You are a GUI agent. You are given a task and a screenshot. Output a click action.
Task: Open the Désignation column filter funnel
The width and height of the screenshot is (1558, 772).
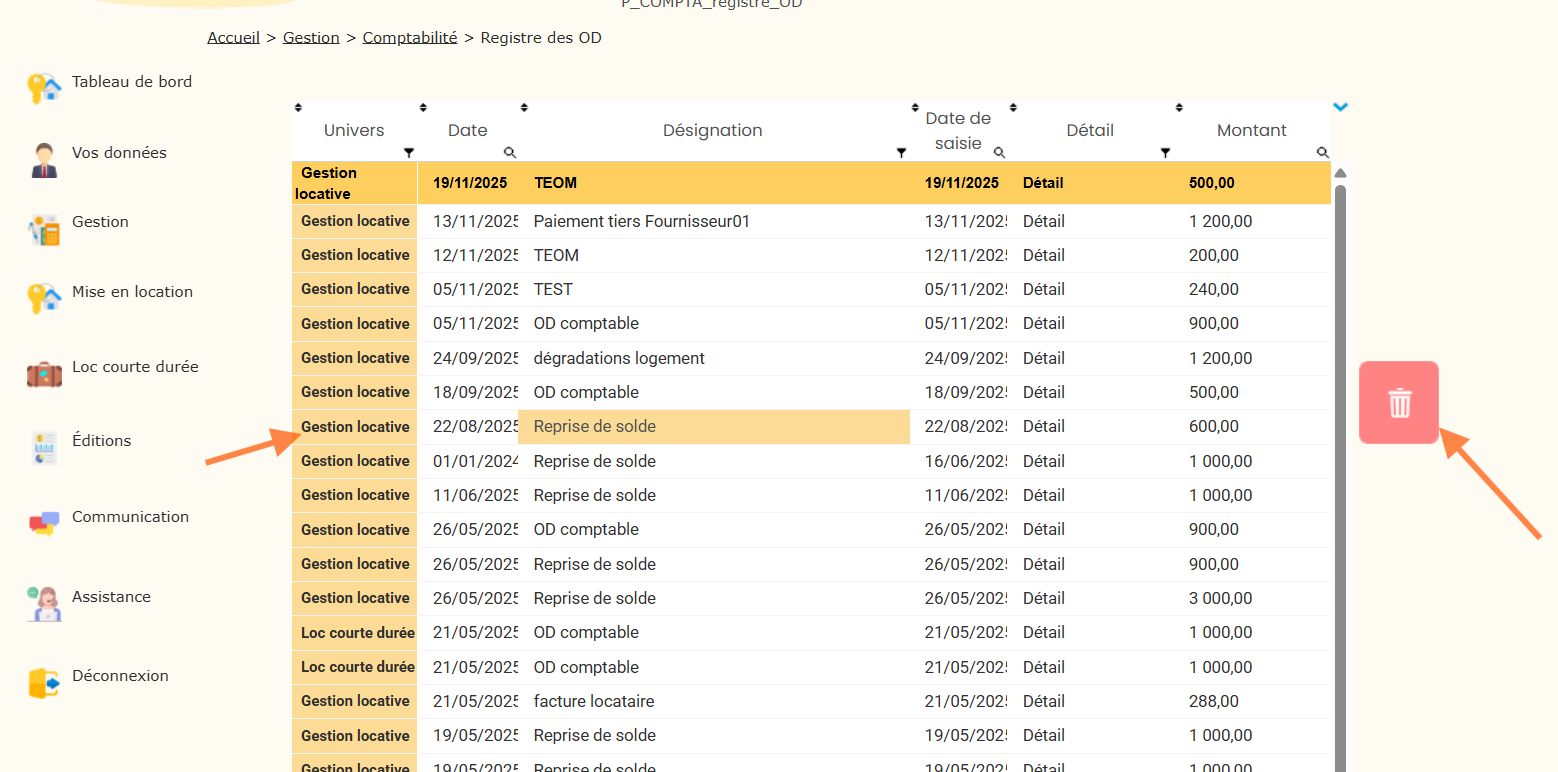click(901, 152)
